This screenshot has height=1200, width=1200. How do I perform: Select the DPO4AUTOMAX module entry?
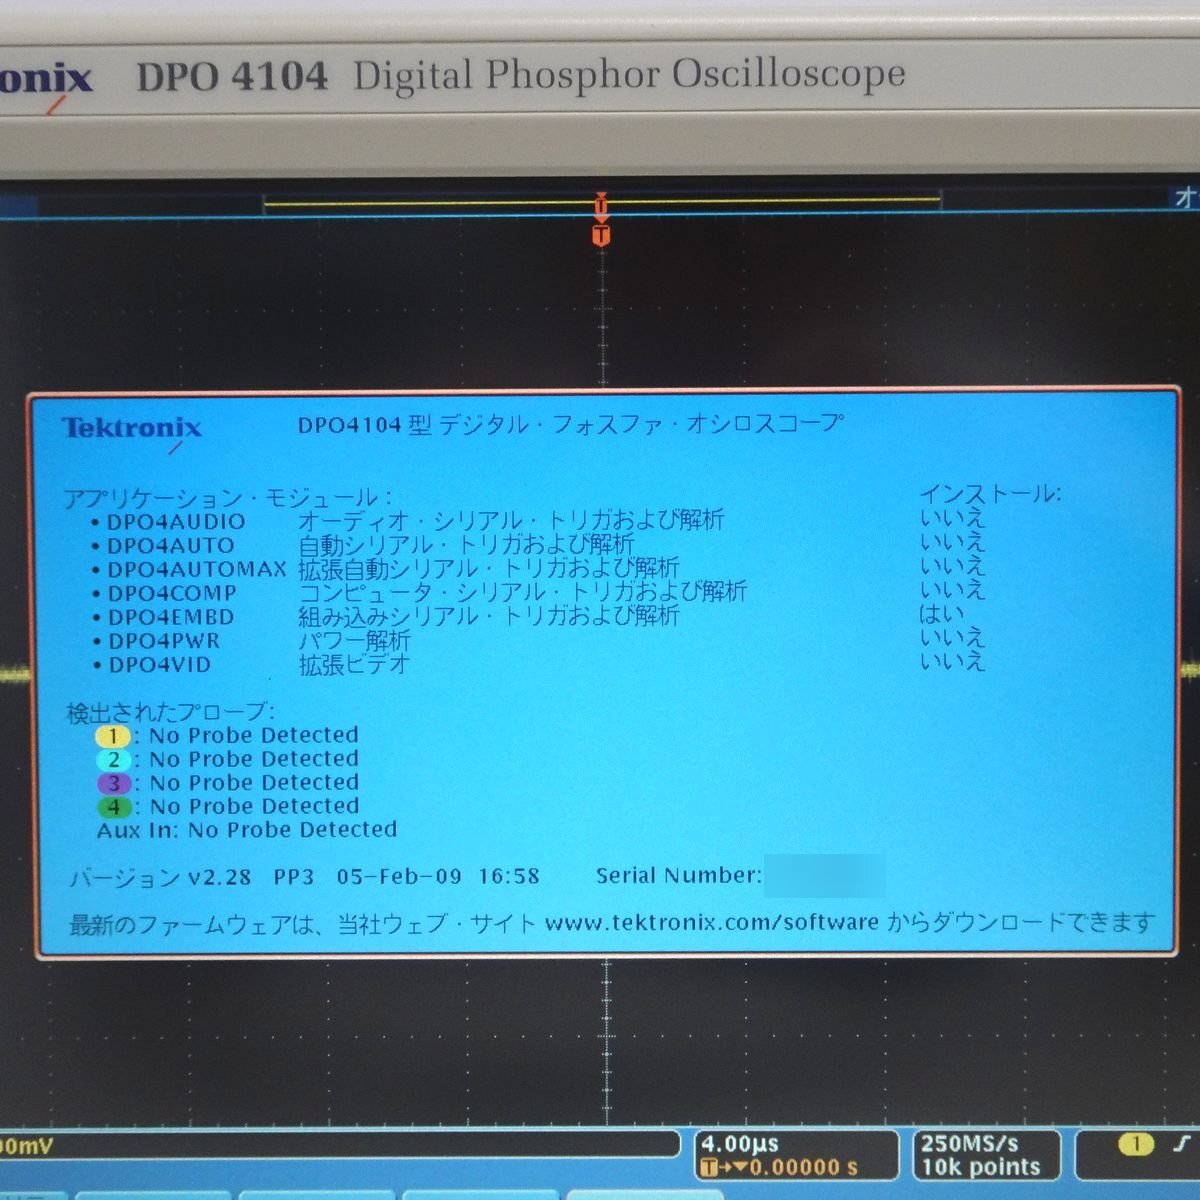tap(197, 569)
